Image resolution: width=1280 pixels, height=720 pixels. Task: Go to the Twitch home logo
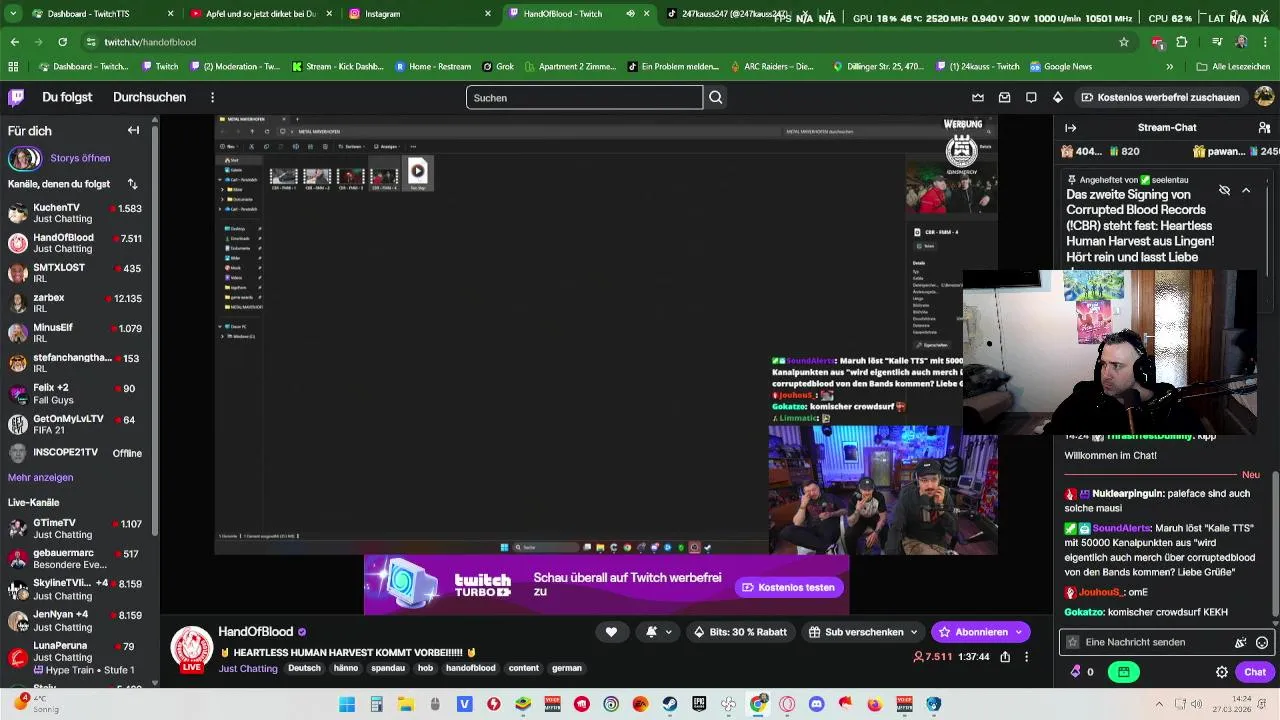pyautogui.click(x=16, y=97)
